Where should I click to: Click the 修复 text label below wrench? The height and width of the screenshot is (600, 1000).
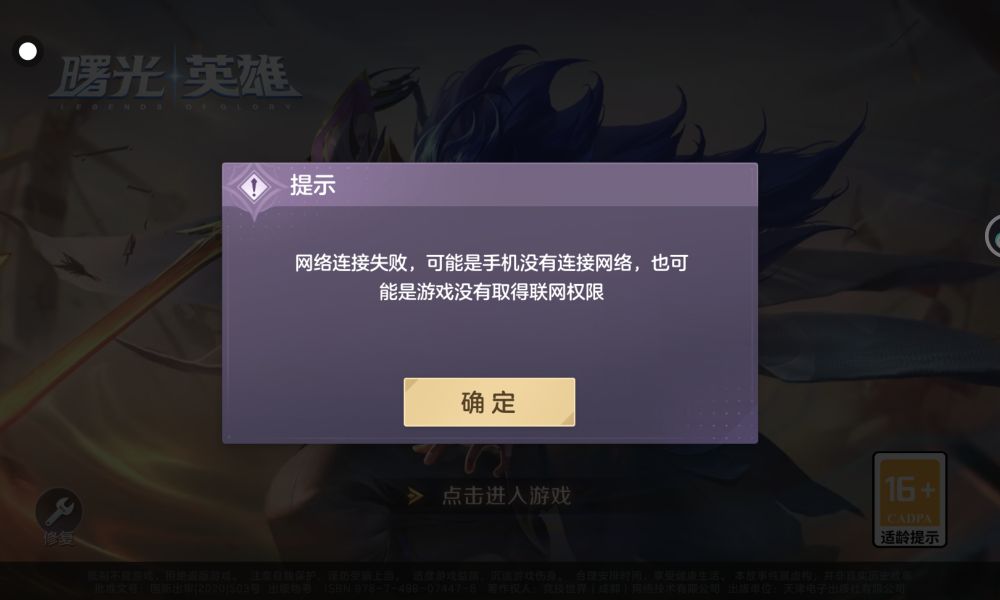(58, 539)
